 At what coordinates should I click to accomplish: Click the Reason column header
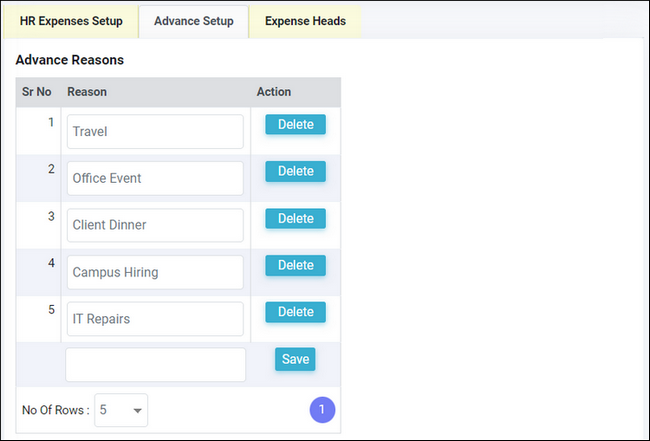pos(88,92)
